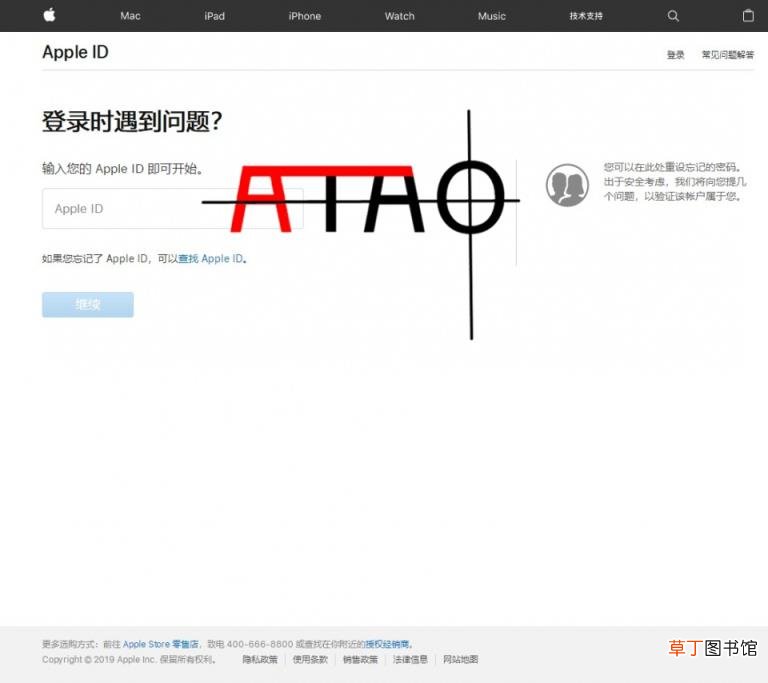Click the Apple ID page title
Viewport: 768px width, 683px height.
[75, 52]
